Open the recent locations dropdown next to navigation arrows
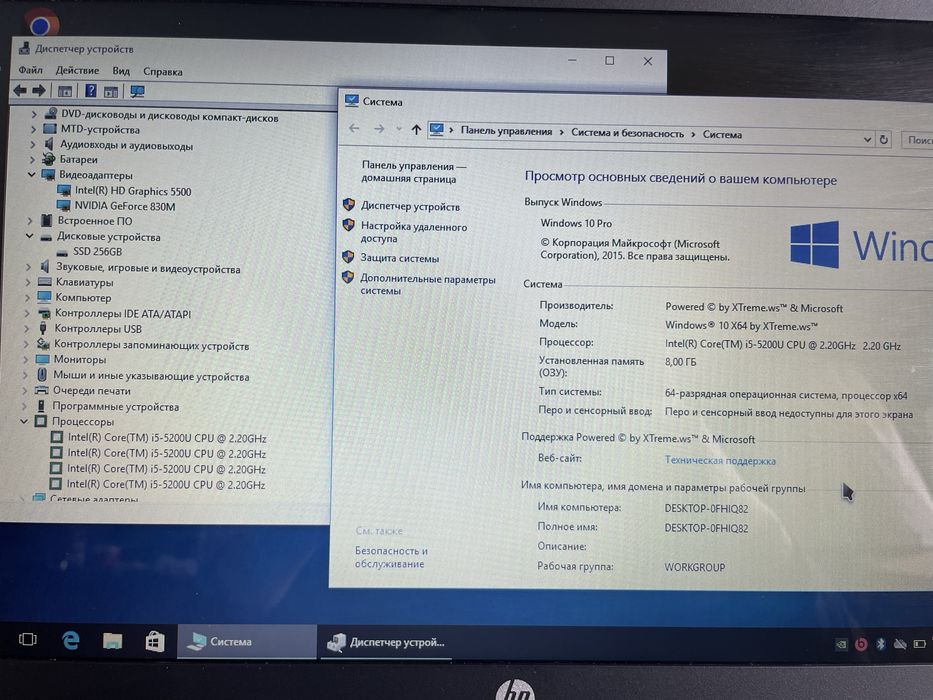The width and height of the screenshot is (933, 700). click(x=399, y=129)
